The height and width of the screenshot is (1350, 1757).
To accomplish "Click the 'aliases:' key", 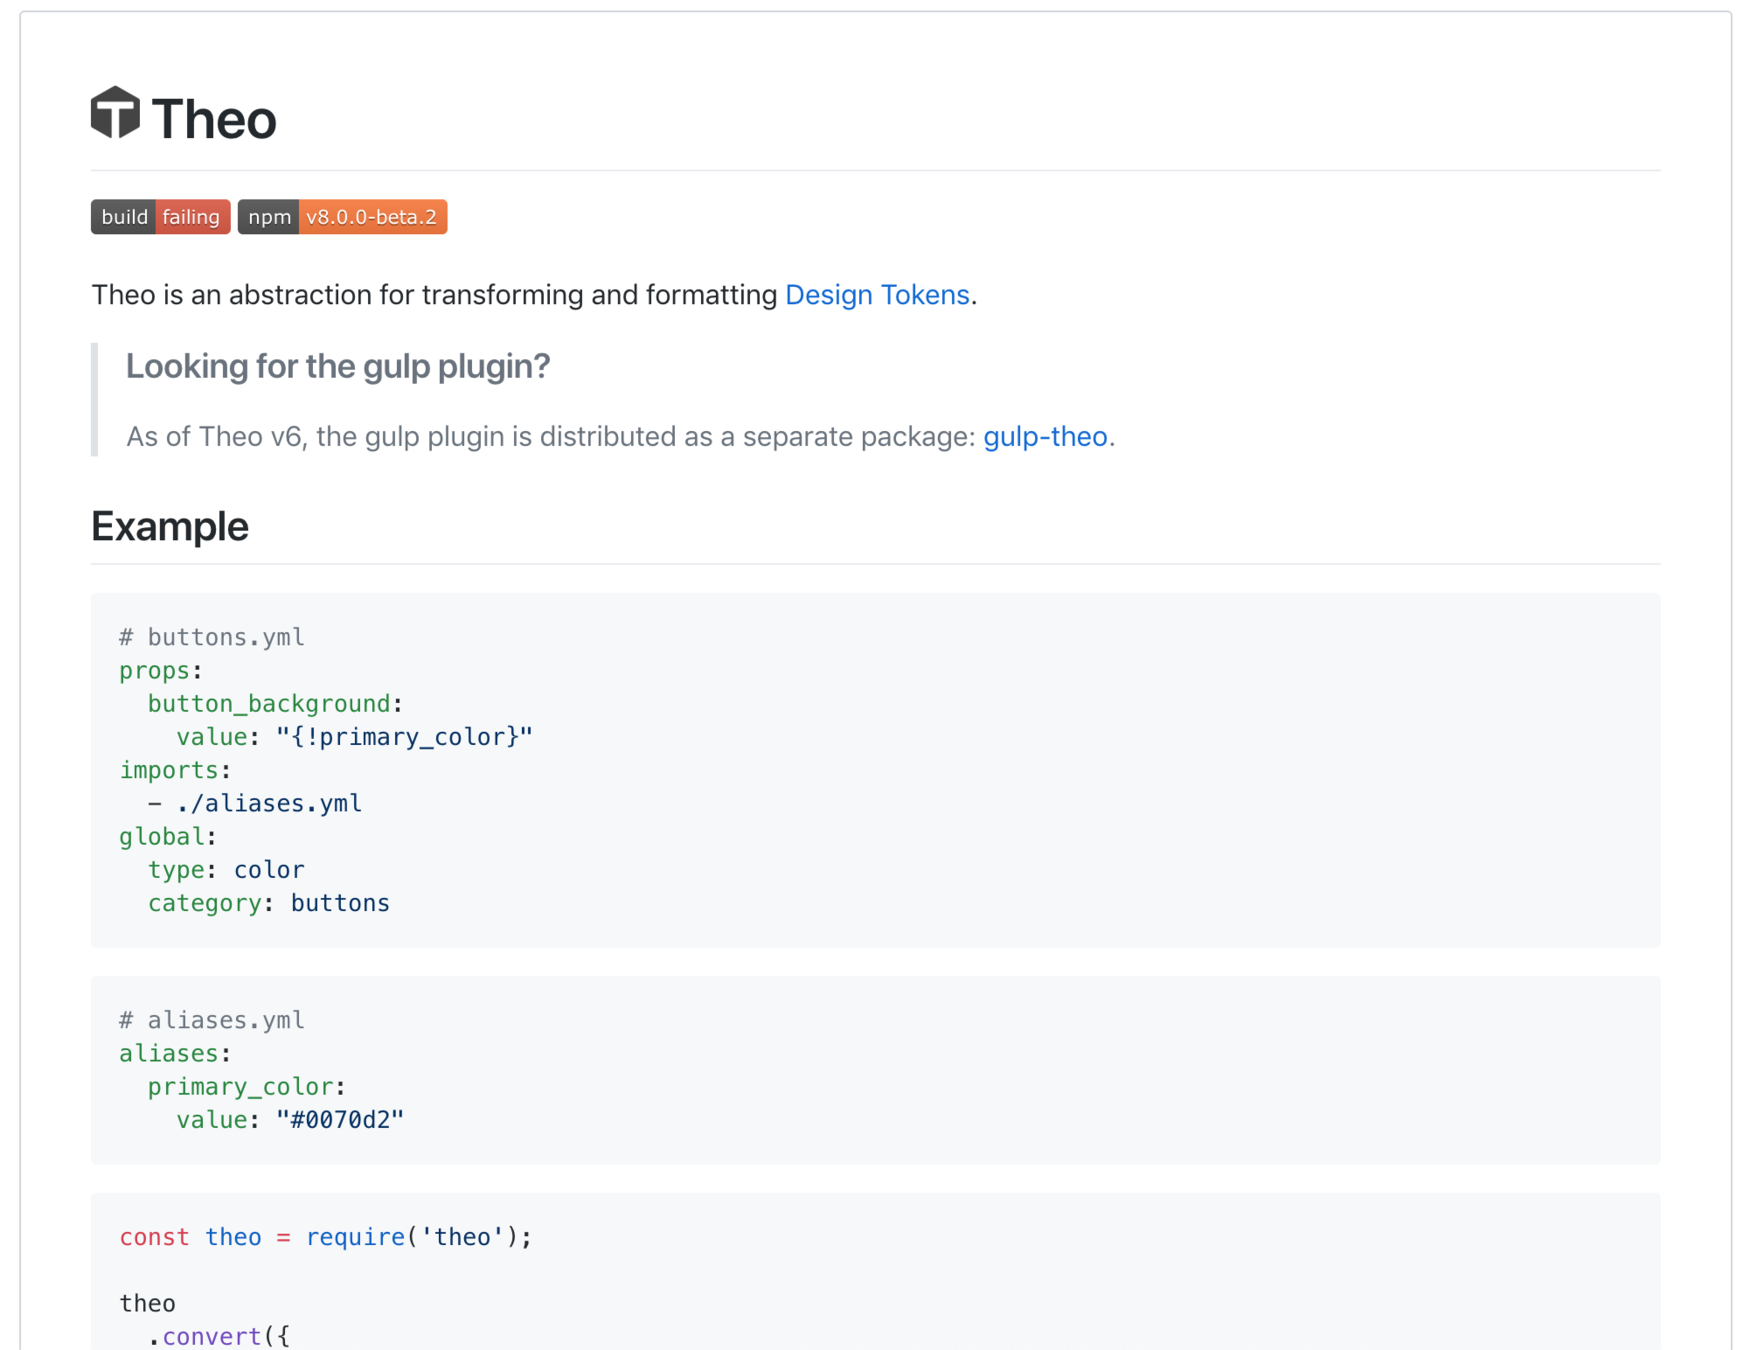I will coord(175,1053).
